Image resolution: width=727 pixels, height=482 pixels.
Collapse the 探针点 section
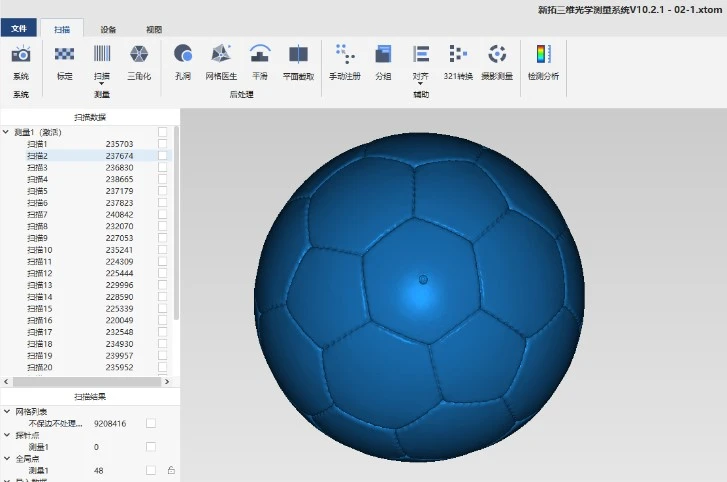coord(6,435)
